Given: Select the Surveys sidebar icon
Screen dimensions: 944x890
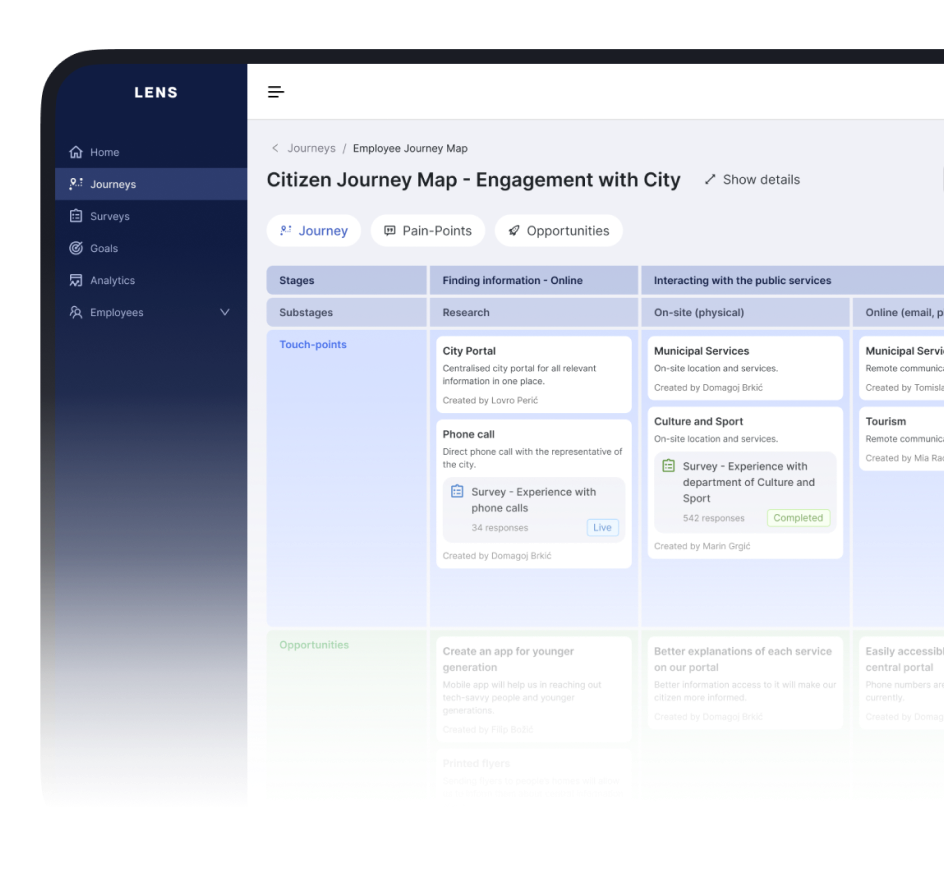Looking at the screenshot, I should tap(76, 216).
